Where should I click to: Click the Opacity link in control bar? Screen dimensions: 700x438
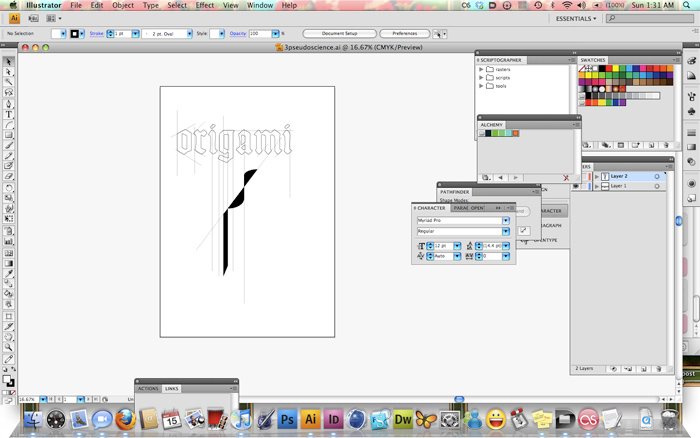click(x=238, y=34)
